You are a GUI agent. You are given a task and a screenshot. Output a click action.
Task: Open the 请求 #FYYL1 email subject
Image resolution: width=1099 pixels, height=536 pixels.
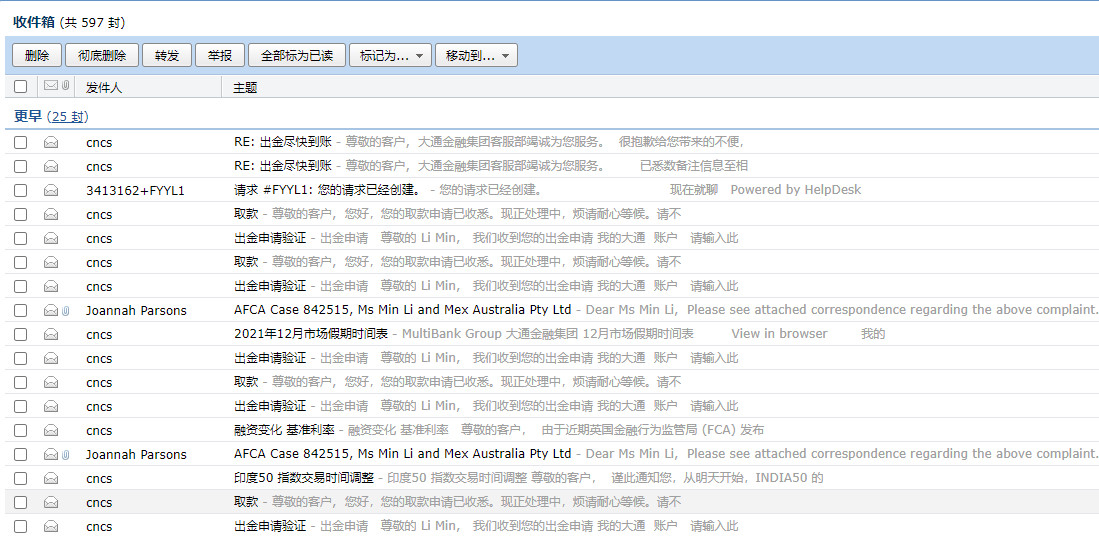pyautogui.click(x=327, y=190)
